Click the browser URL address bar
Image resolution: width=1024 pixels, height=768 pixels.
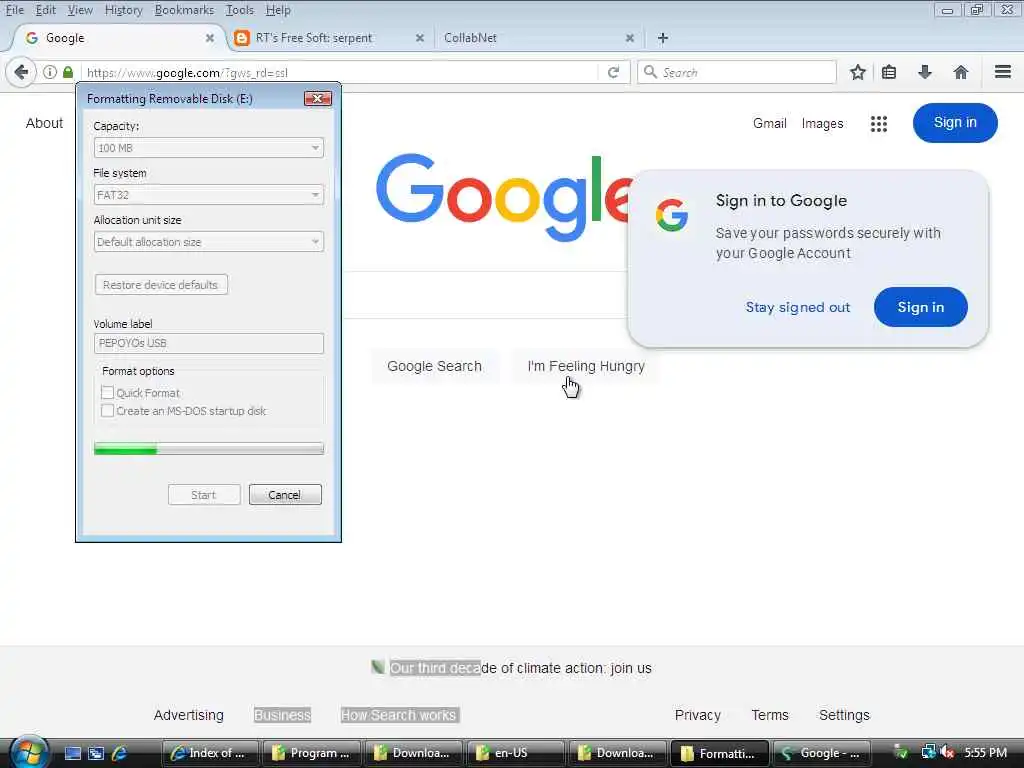340,72
